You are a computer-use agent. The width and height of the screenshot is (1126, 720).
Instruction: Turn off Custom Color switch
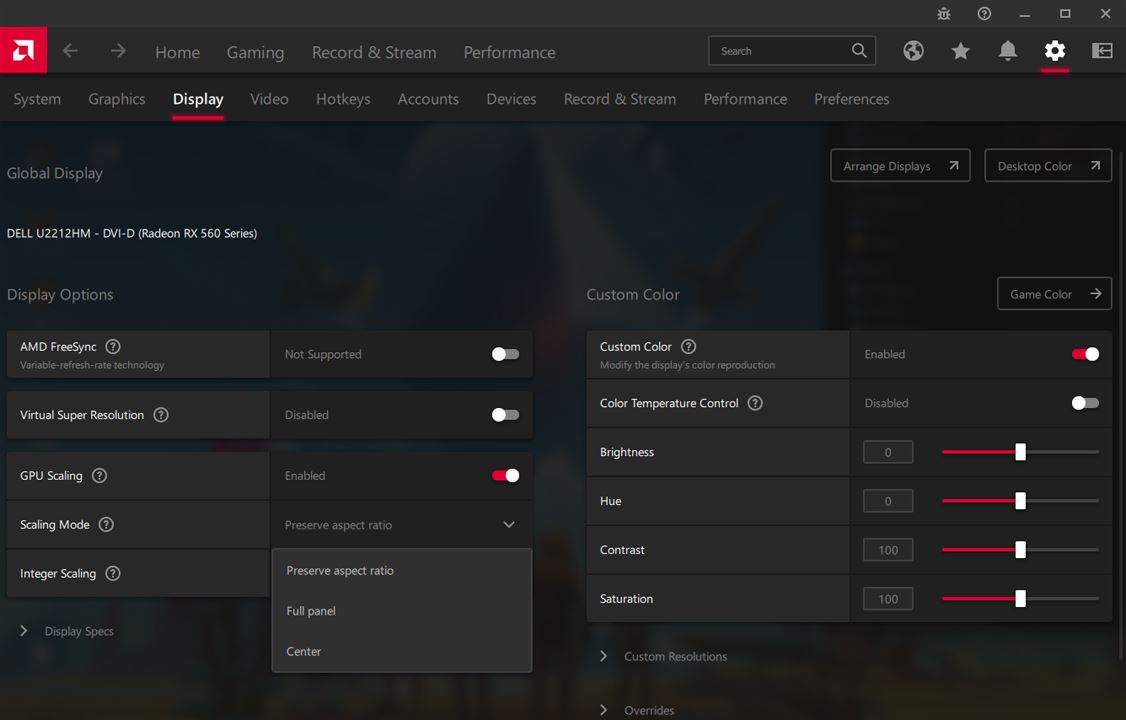pos(1085,354)
